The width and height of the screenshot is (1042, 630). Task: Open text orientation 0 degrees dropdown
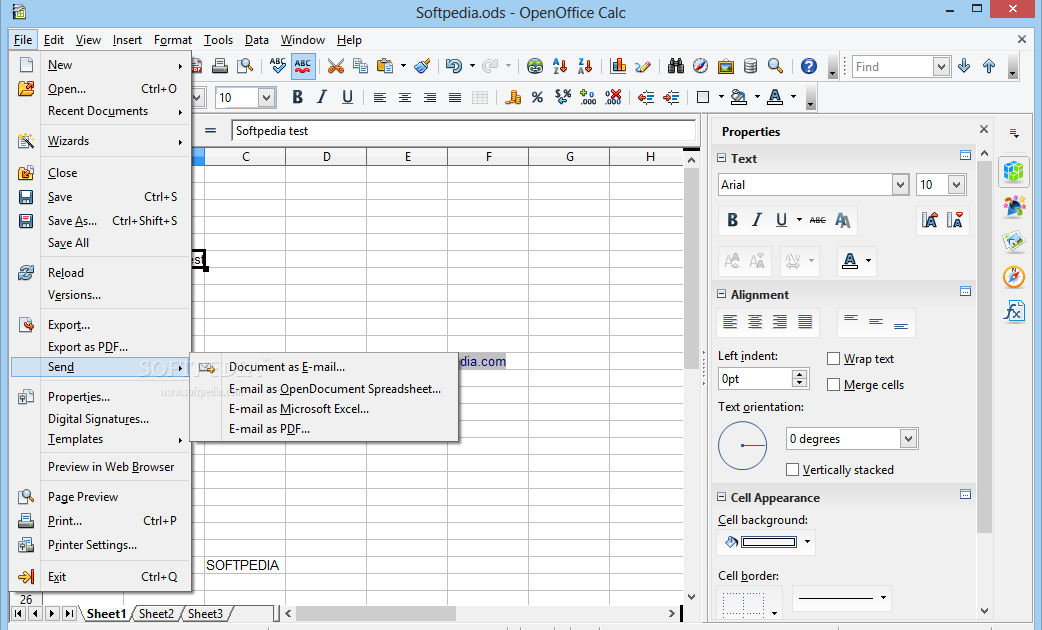pyautogui.click(x=908, y=439)
